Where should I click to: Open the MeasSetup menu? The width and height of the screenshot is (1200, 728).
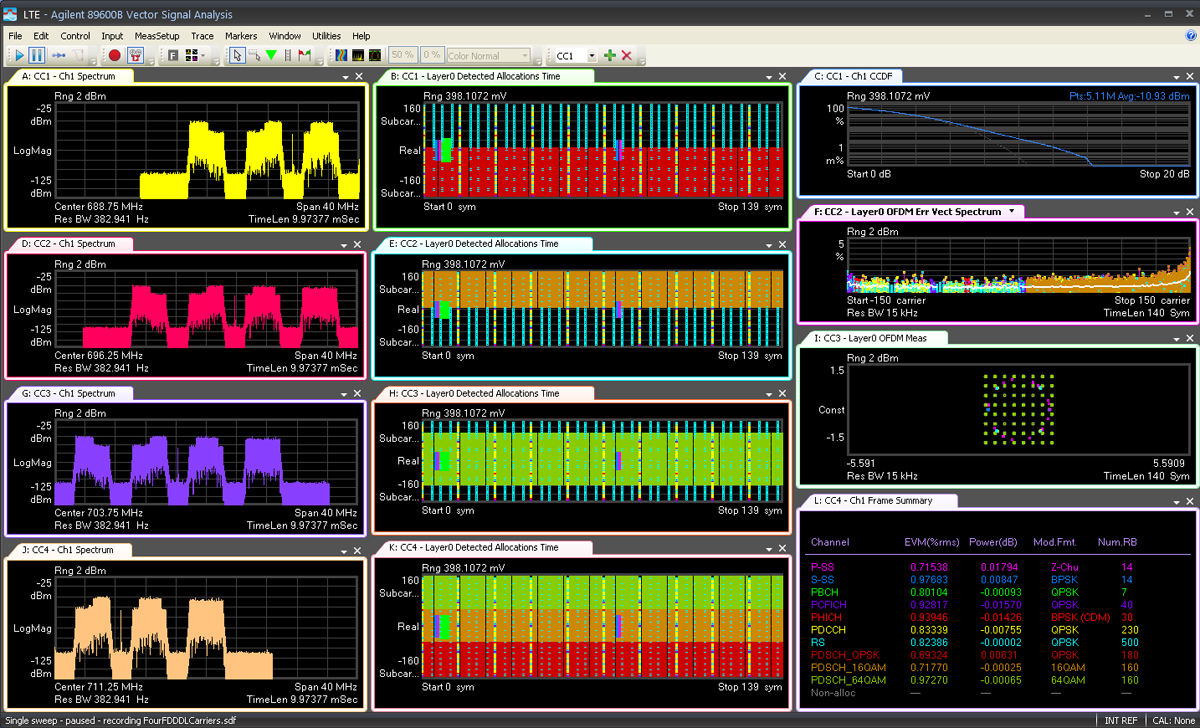[156, 36]
